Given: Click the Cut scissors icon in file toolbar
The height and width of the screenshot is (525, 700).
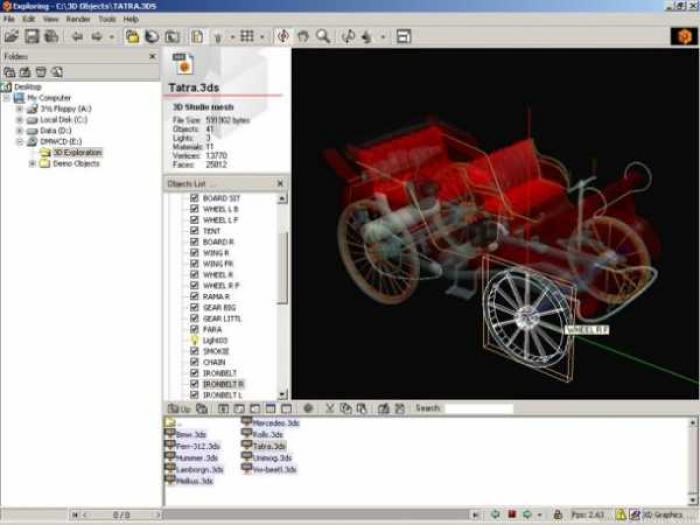Looking at the screenshot, I should coord(329,408).
